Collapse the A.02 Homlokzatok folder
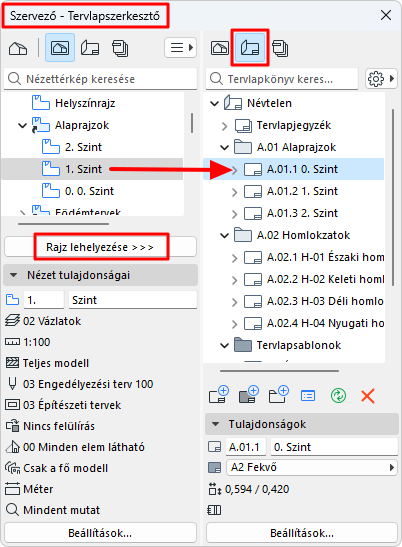This screenshot has height=547, width=402. (224, 235)
